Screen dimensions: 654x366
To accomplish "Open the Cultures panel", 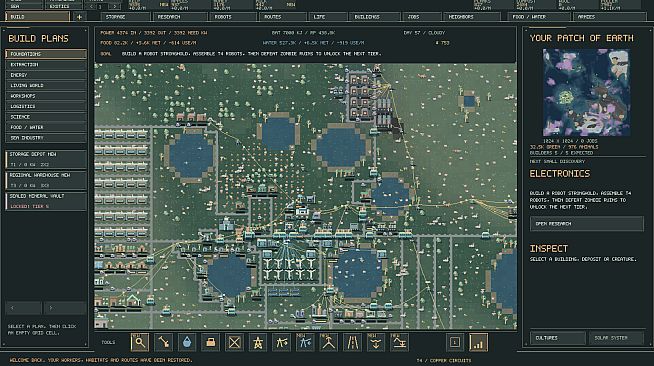I will point(558,338).
